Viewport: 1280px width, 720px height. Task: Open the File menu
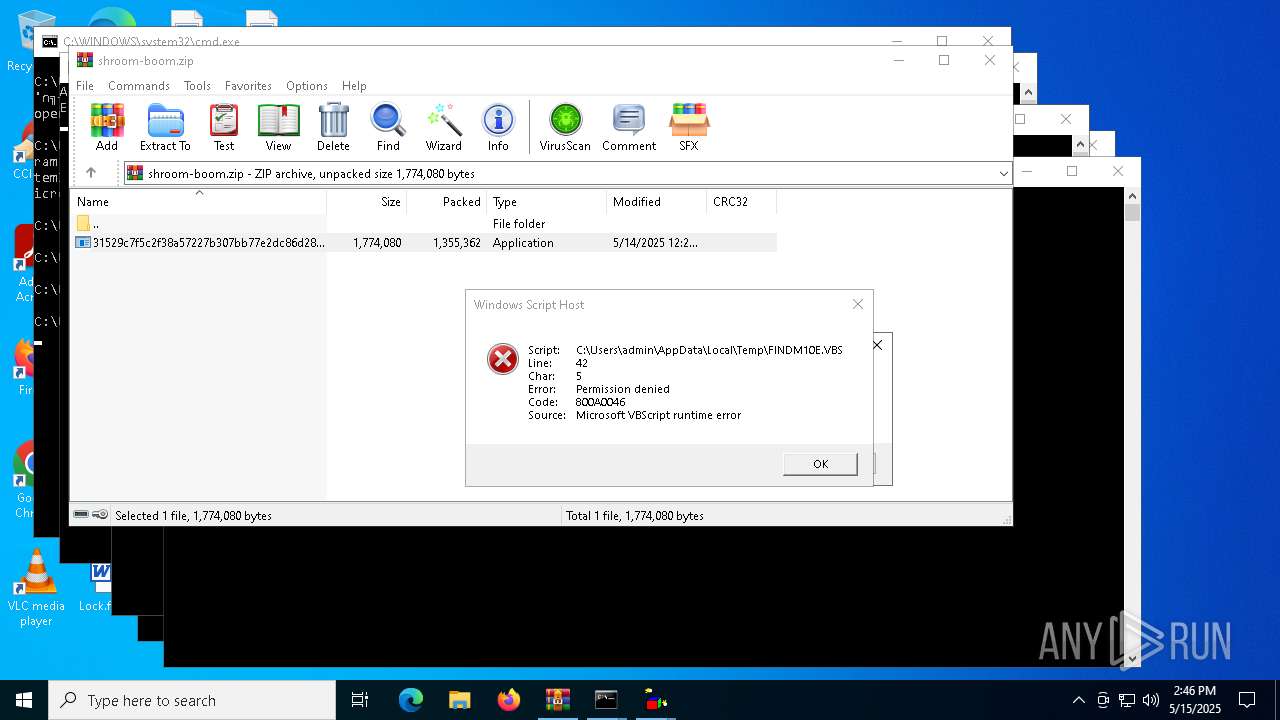tap(85, 86)
